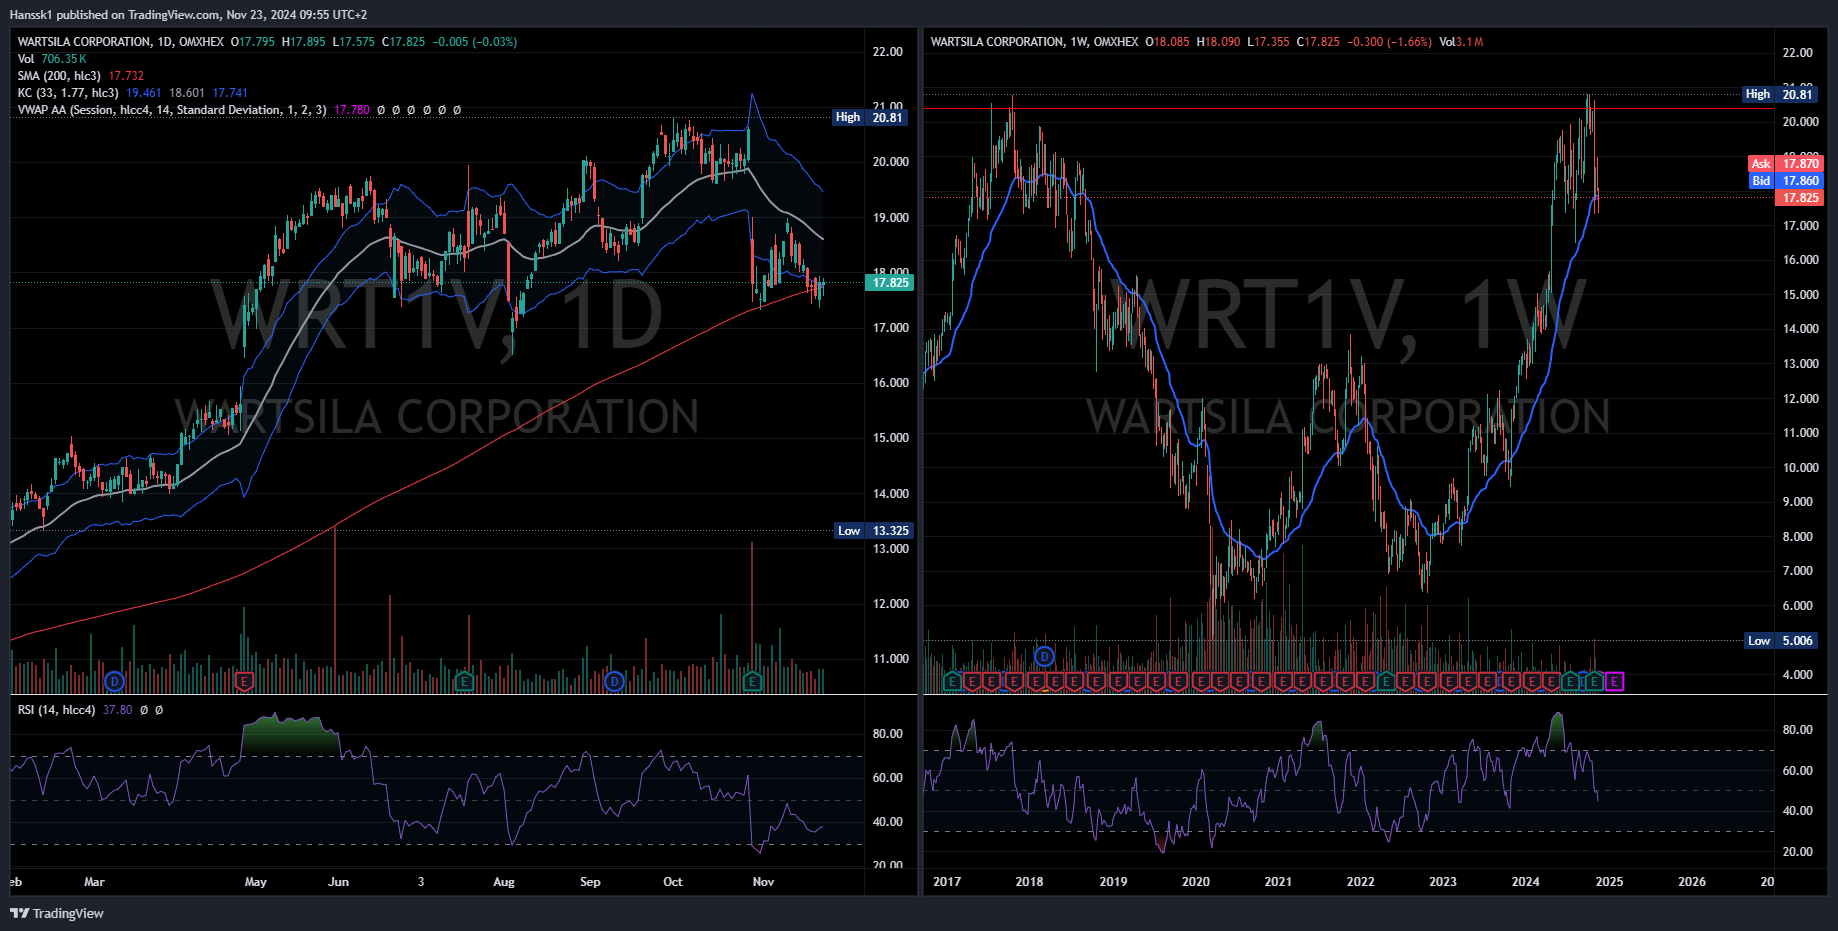Viewport: 1838px width, 931px height.
Task: Click the 15.000 tick on the daily price axis
Action: coord(891,438)
